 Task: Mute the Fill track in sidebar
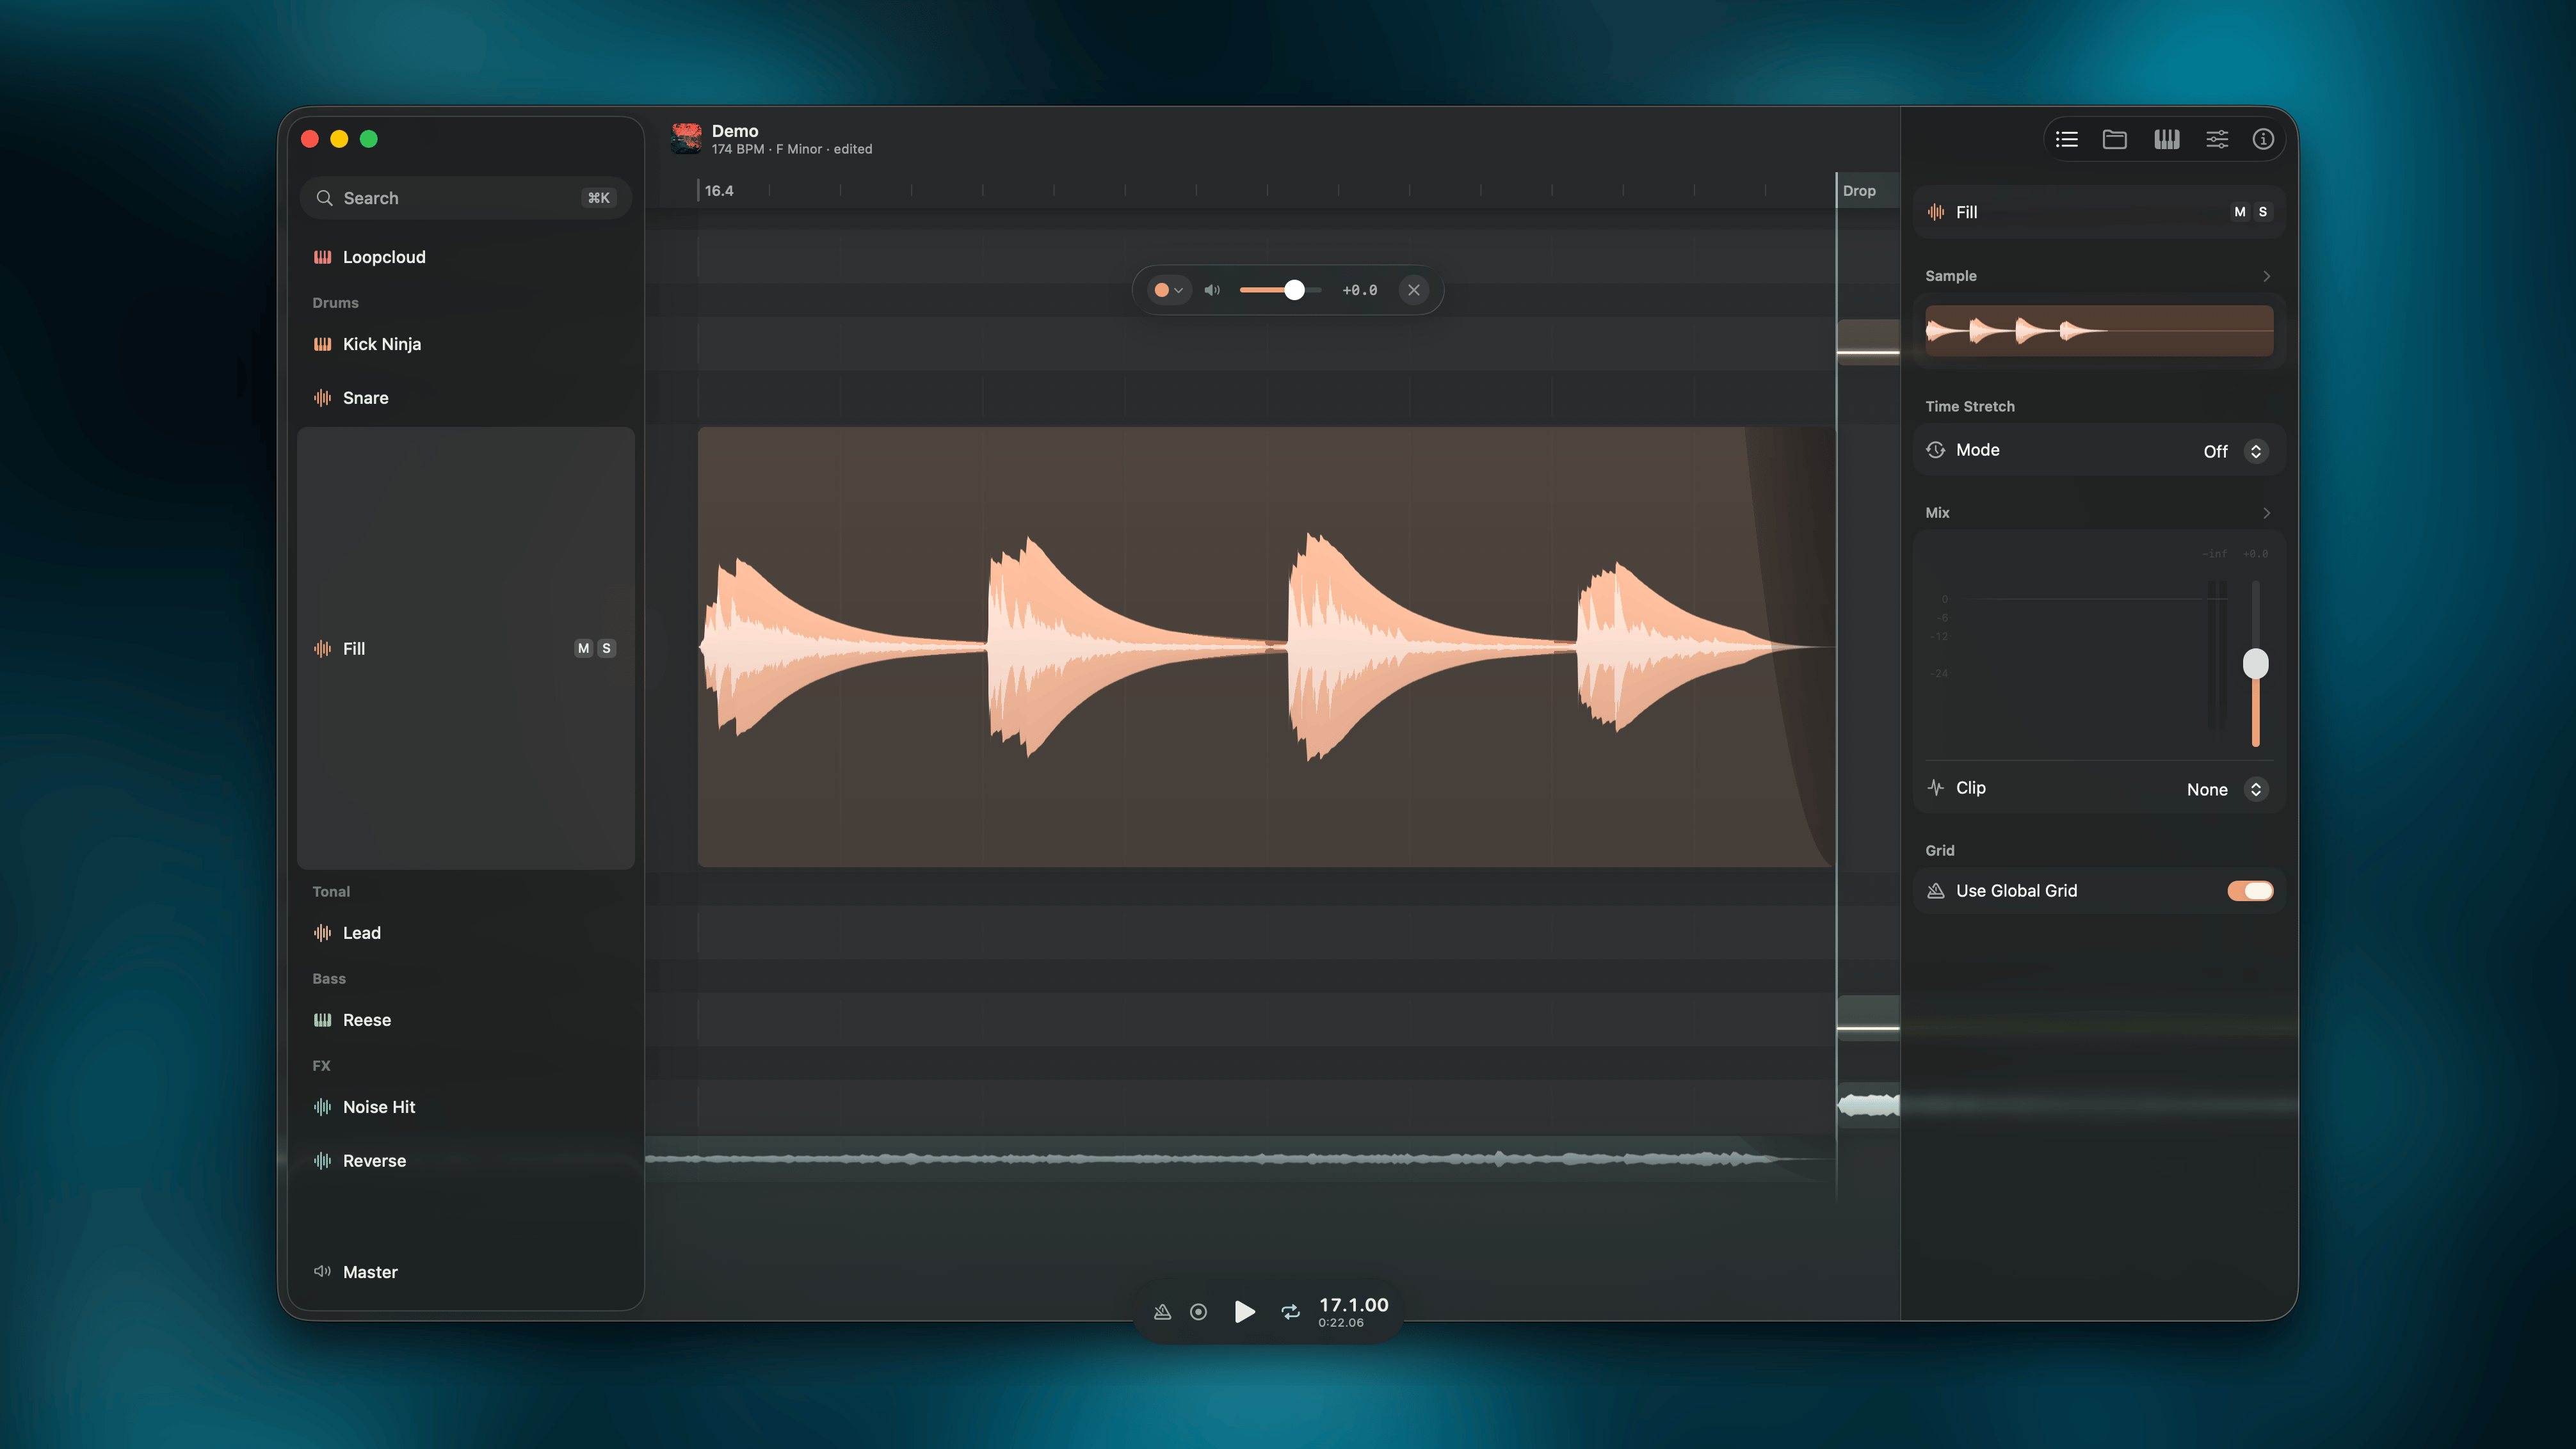click(x=583, y=649)
